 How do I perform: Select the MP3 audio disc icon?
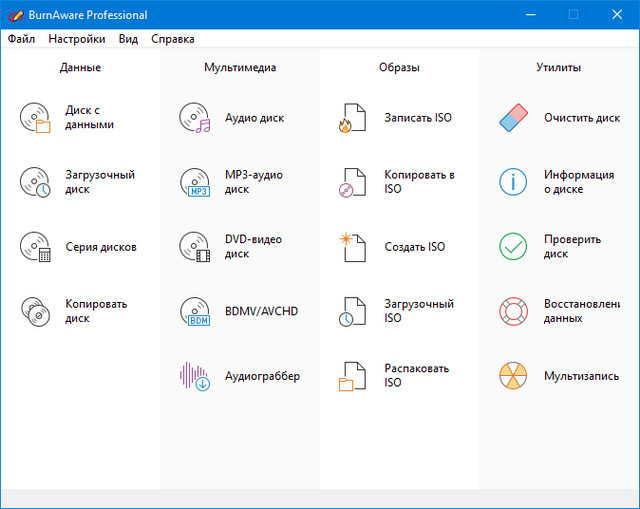(195, 182)
